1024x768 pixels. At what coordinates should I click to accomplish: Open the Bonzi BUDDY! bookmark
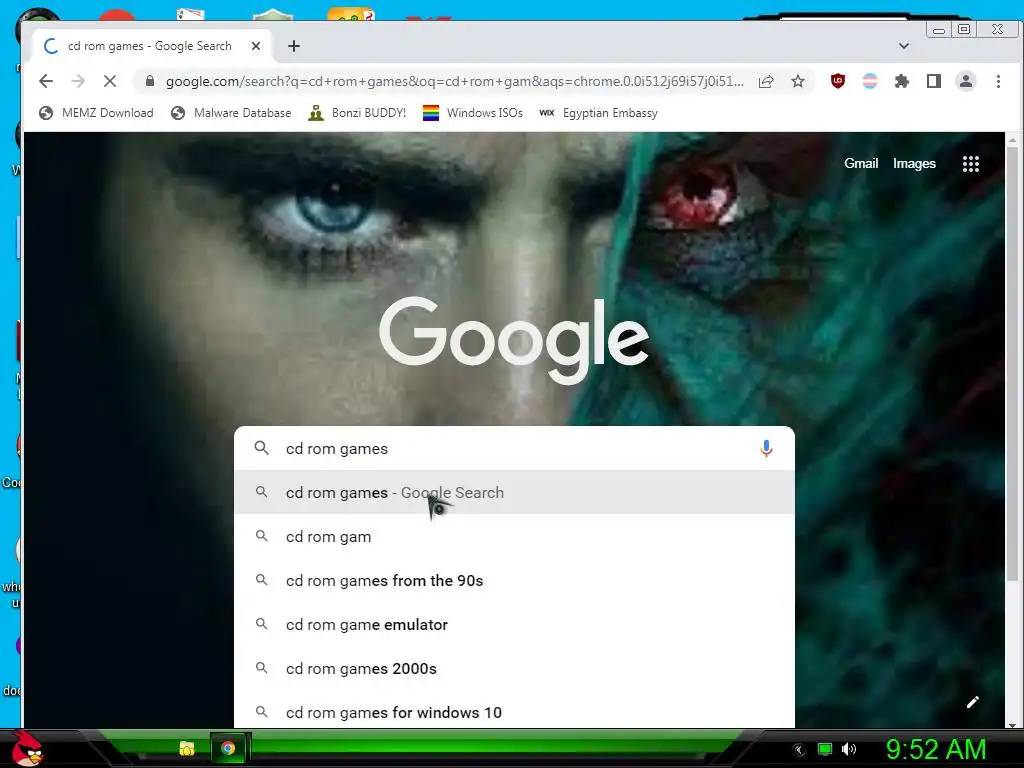[357, 113]
